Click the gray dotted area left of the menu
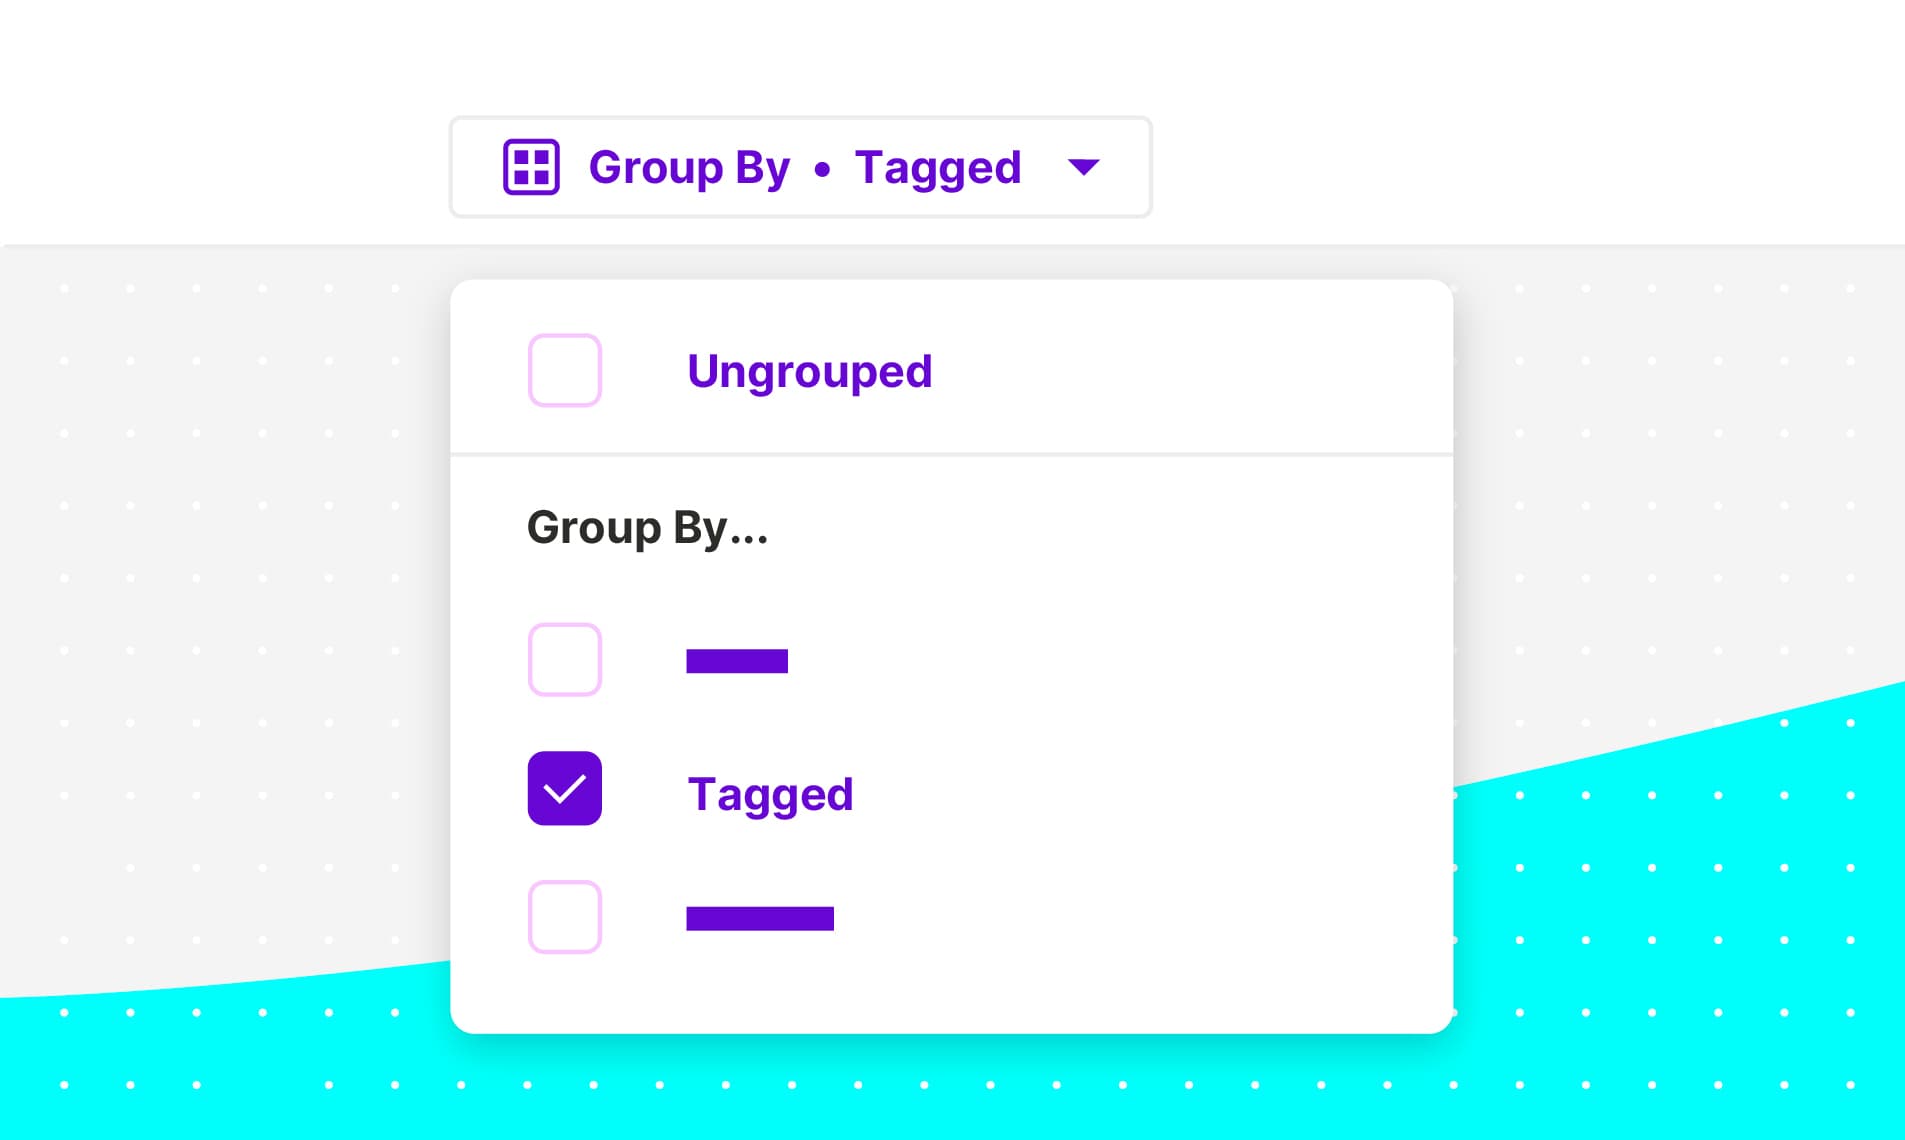This screenshot has width=1905, height=1140. coord(230,600)
